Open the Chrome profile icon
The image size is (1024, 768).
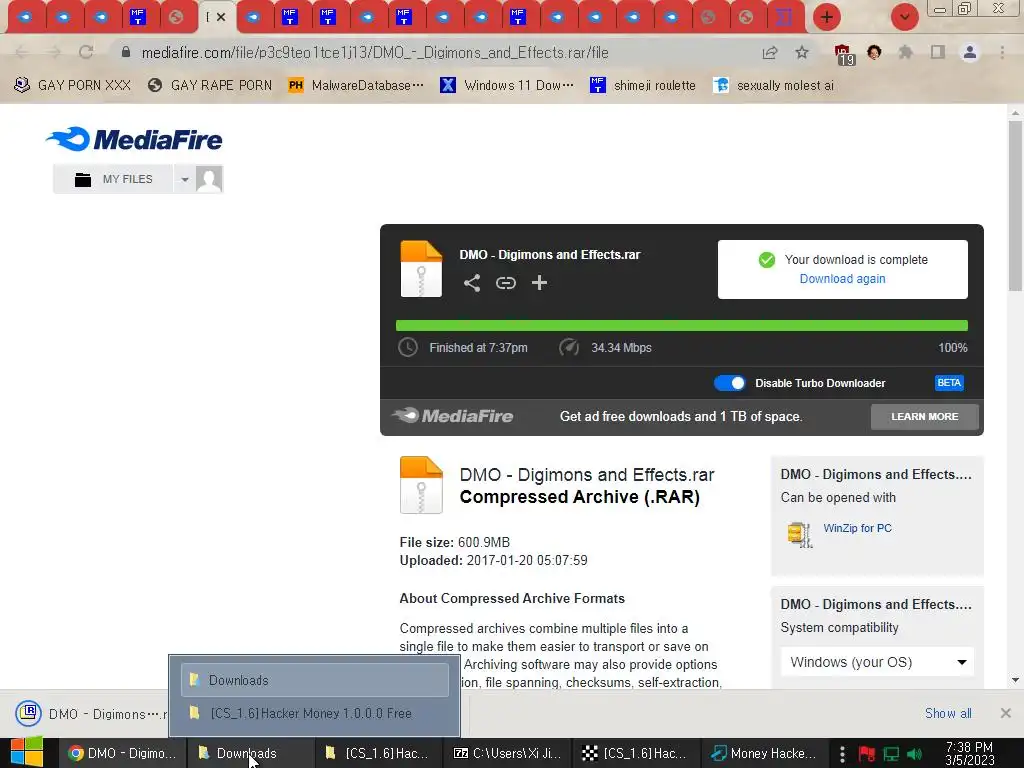970,52
